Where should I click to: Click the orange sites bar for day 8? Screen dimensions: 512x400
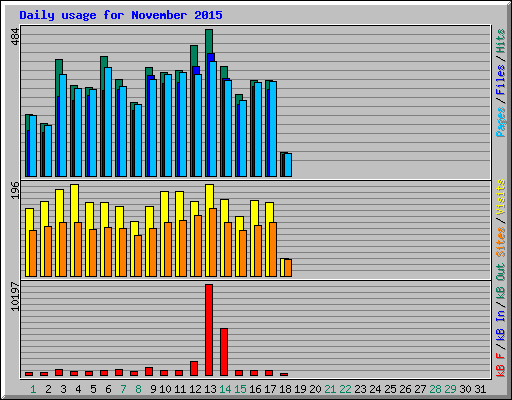[x=138, y=256]
